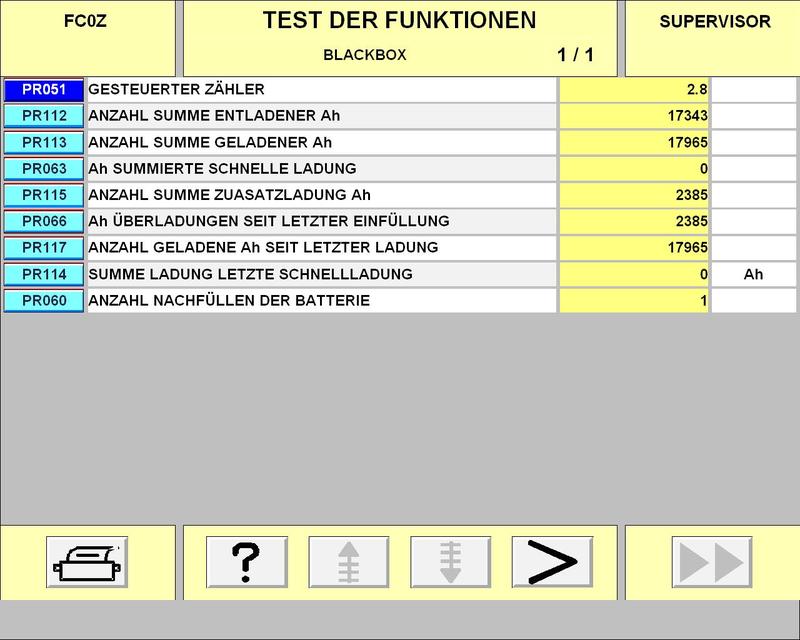This screenshot has width=800, height=640.
Task: Select parameter PR112 button
Action: click(x=44, y=116)
